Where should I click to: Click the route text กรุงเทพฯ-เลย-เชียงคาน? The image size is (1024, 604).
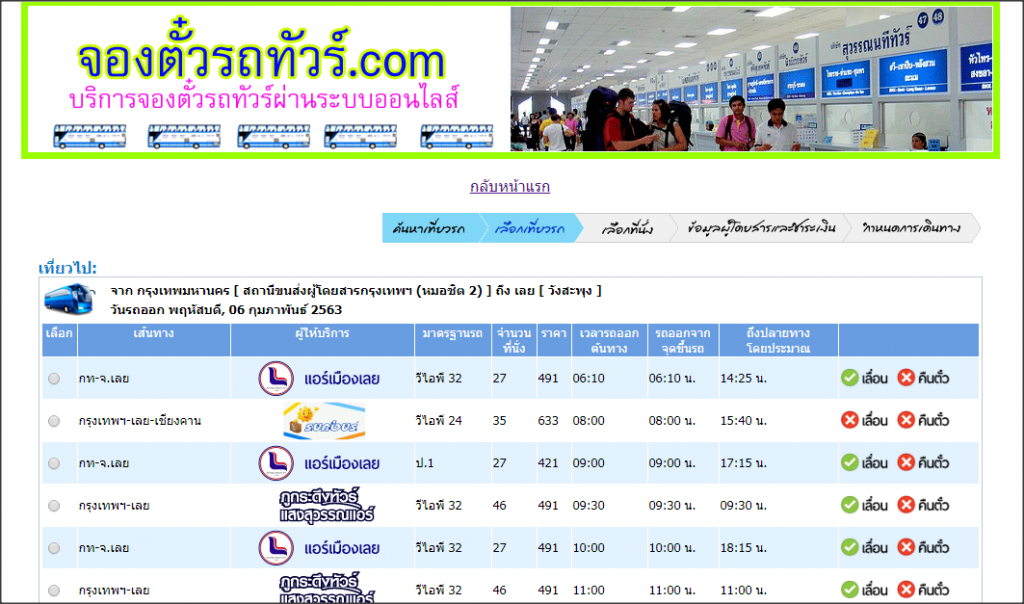(x=140, y=421)
